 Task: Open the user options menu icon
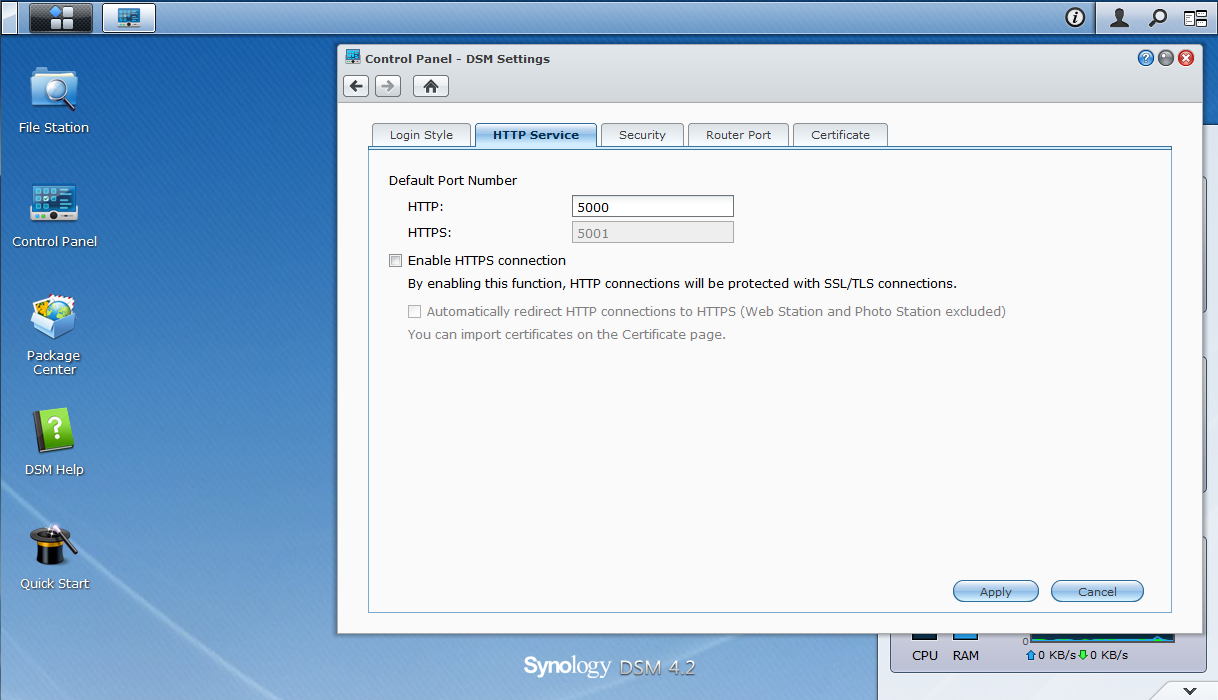(x=1120, y=17)
